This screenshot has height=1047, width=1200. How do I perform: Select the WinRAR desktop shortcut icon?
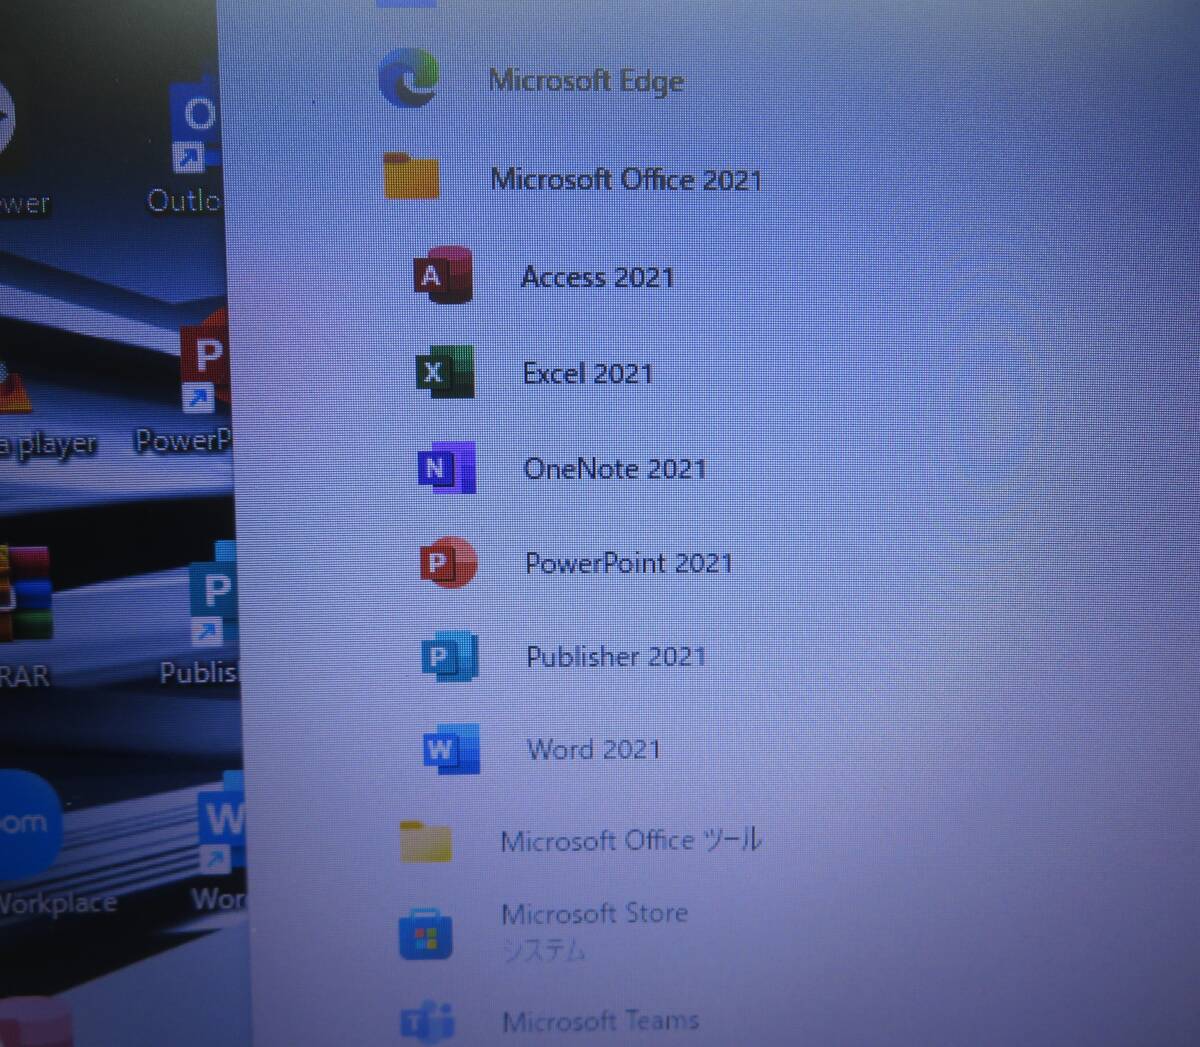[x=25, y=594]
